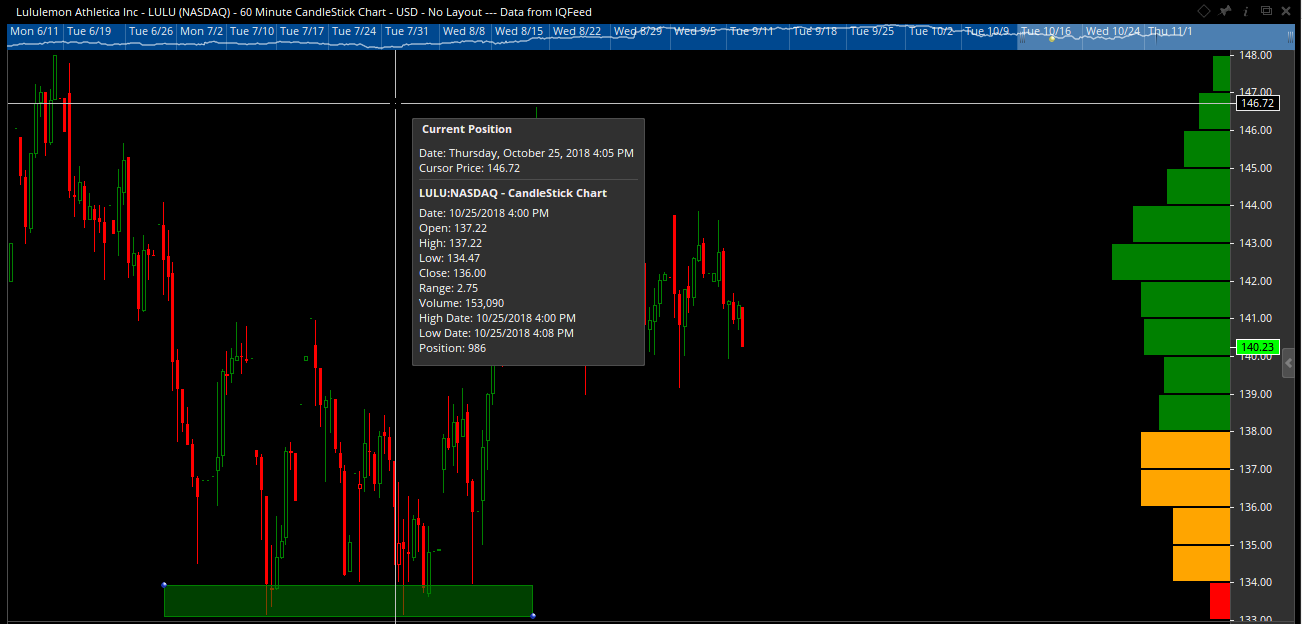Select the Tue 6/19 date on the time axis
Image resolution: width=1302 pixels, height=624 pixels.
pos(89,31)
